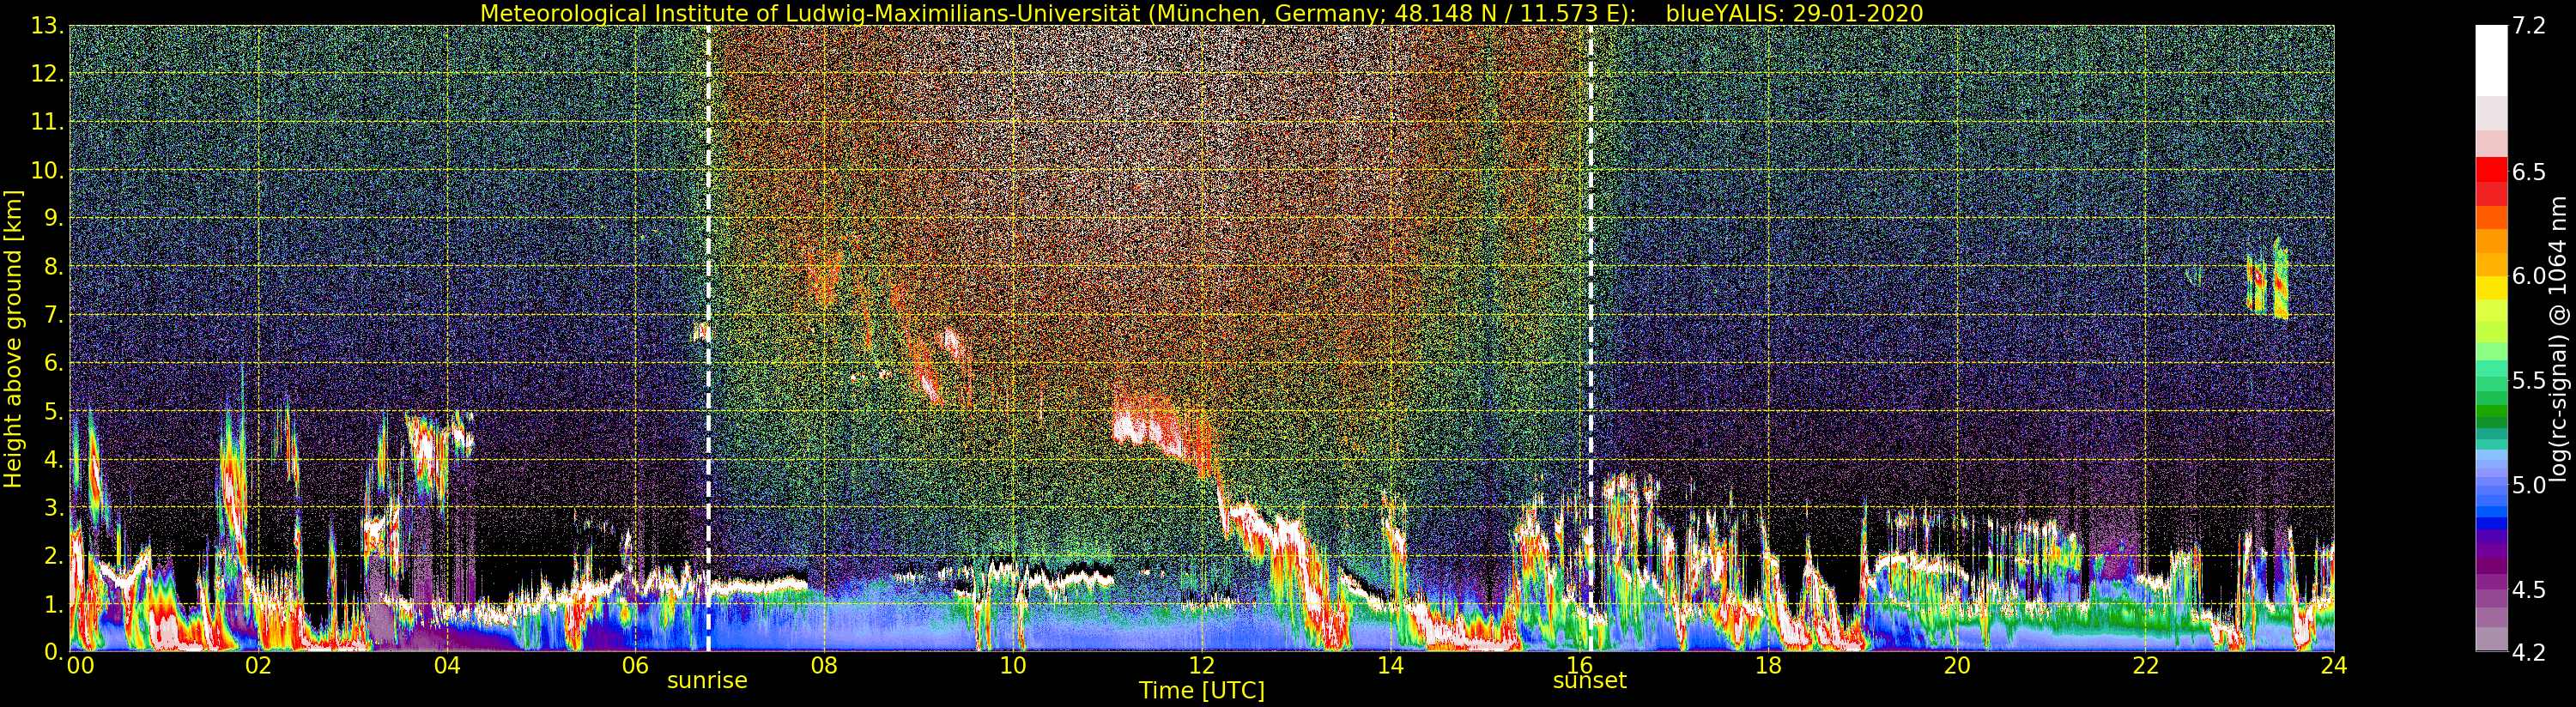Click the '08' tick on the time axis
This screenshot has width=2576, height=707.
tap(824, 665)
